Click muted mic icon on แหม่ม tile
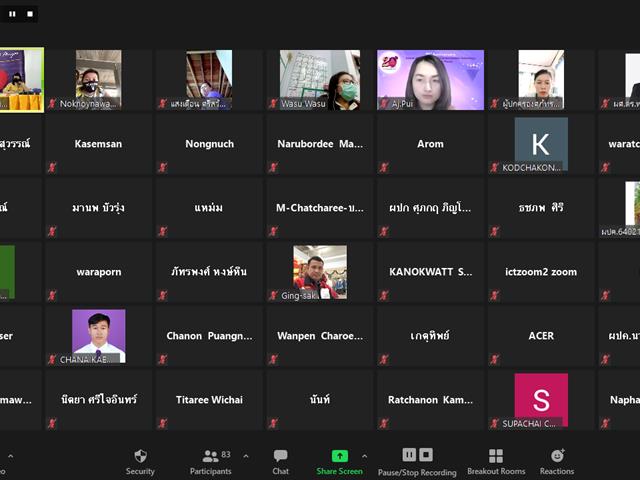This screenshot has height=480, width=640. click(162, 231)
